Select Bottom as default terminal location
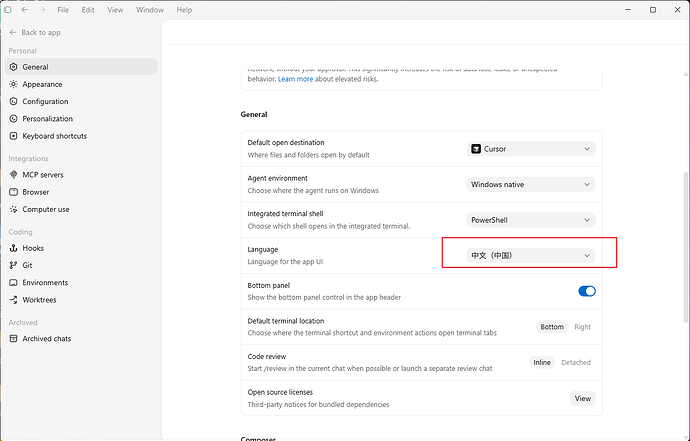 tap(552, 327)
